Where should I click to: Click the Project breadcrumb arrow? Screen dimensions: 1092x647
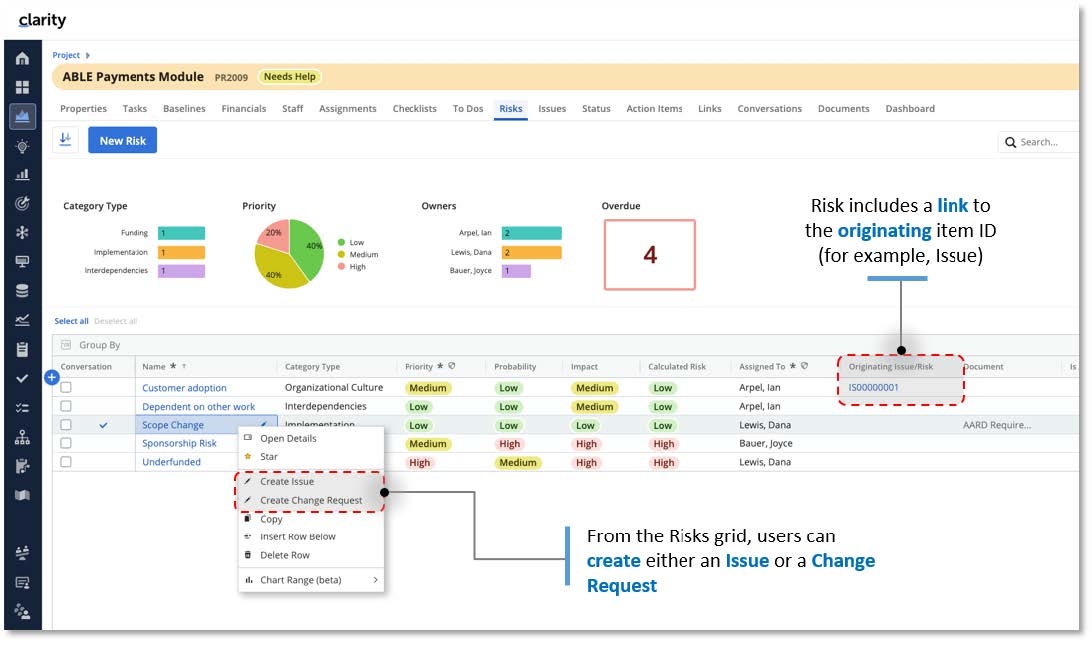coord(88,55)
